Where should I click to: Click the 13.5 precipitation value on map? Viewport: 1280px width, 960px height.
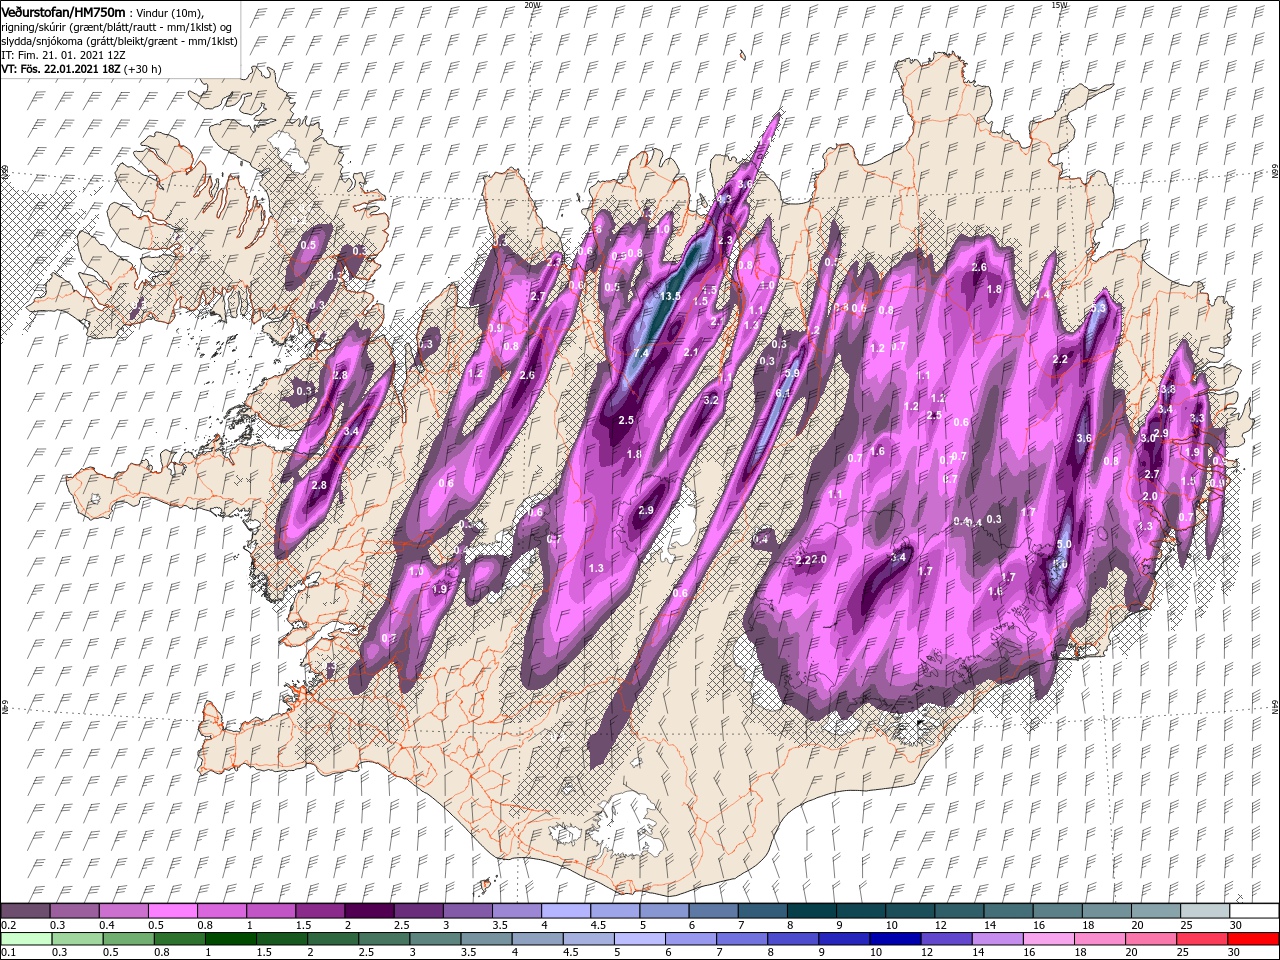point(670,296)
